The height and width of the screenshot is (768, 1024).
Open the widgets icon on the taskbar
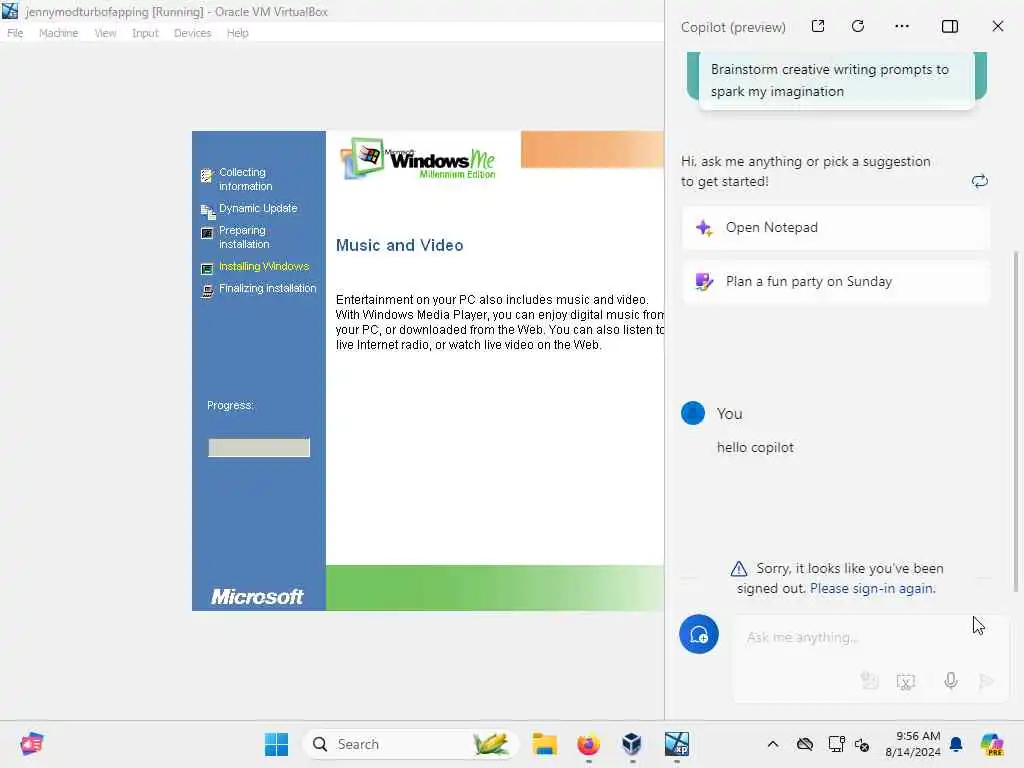point(31,744)
